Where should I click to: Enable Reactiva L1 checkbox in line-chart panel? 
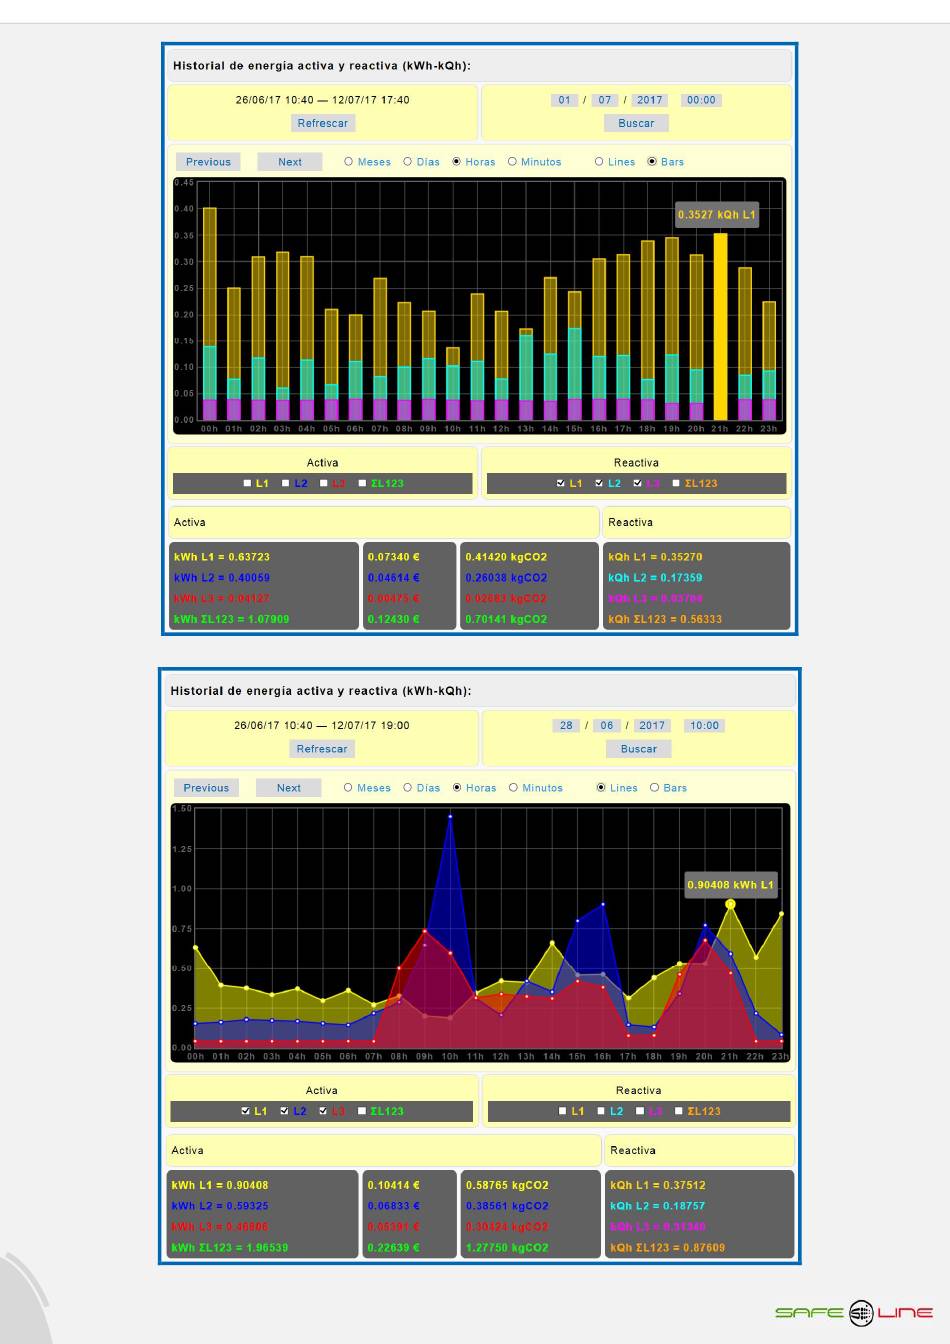[563, 1111]
